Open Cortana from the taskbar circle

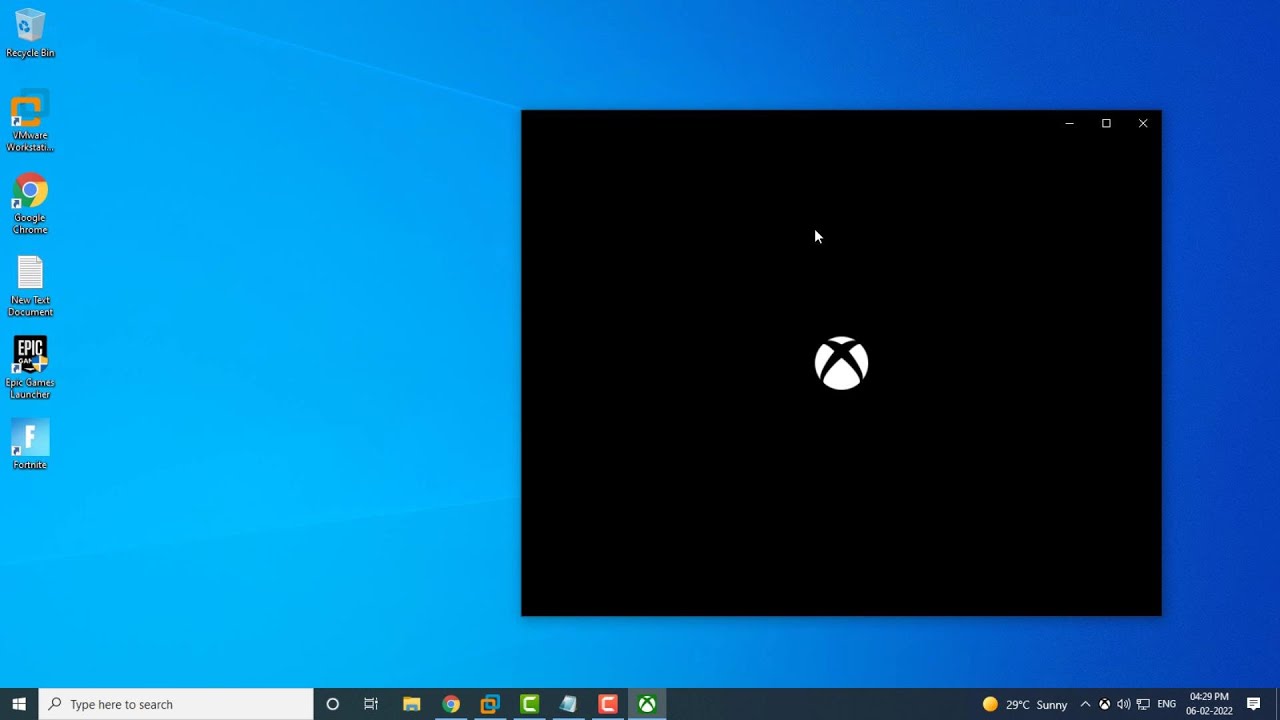pos(333,704)
